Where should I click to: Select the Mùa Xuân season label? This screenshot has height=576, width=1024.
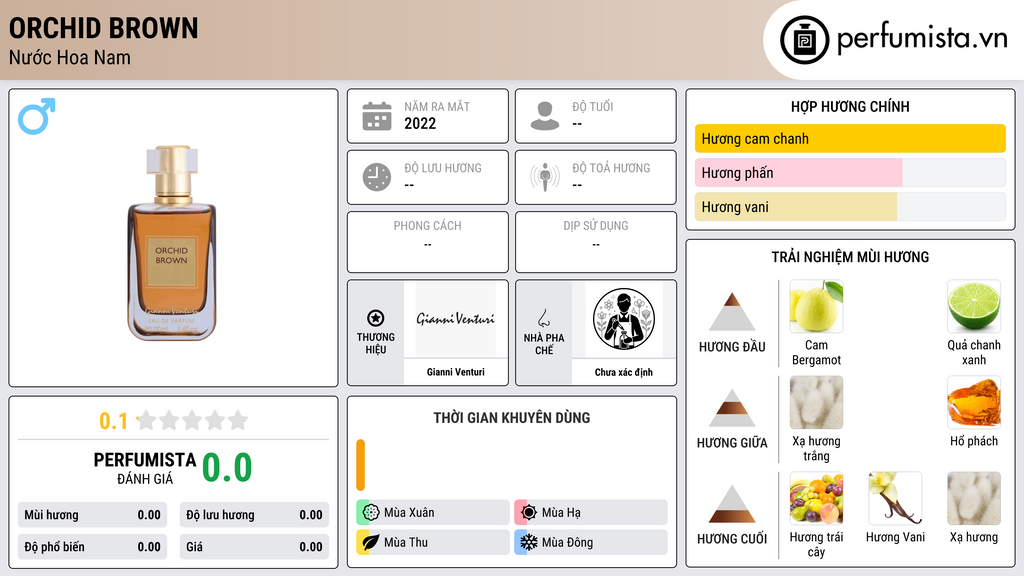tap(409, 513)
